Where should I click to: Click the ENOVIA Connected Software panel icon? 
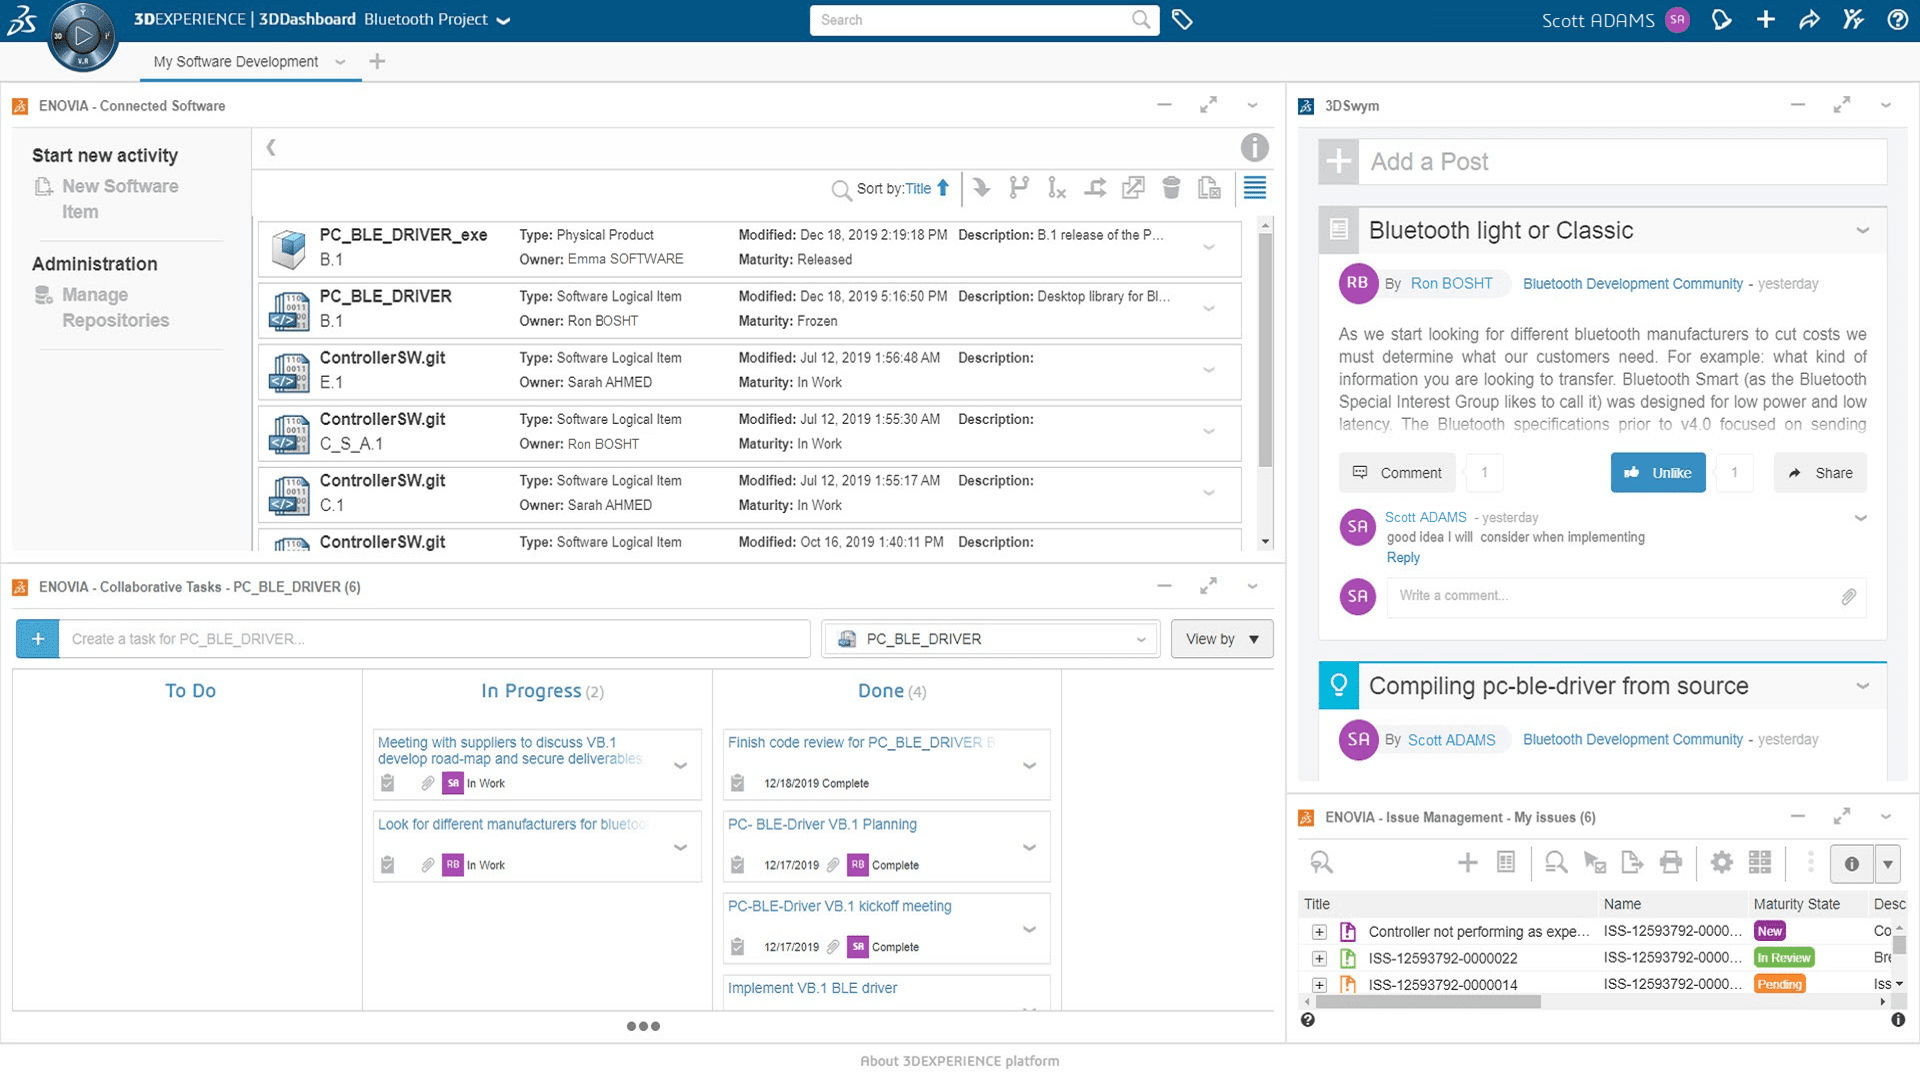pyautogui.click(x=20, y=105)
